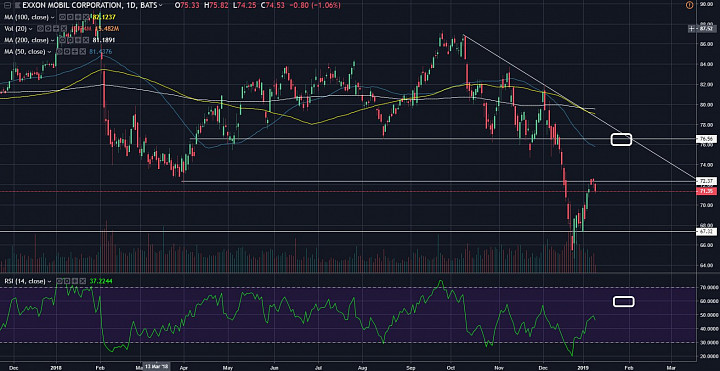This screenshot has height=371, width=720.
Task: Click the third legend icon for MA (200, close)
Action: click(x=78, y=40)
